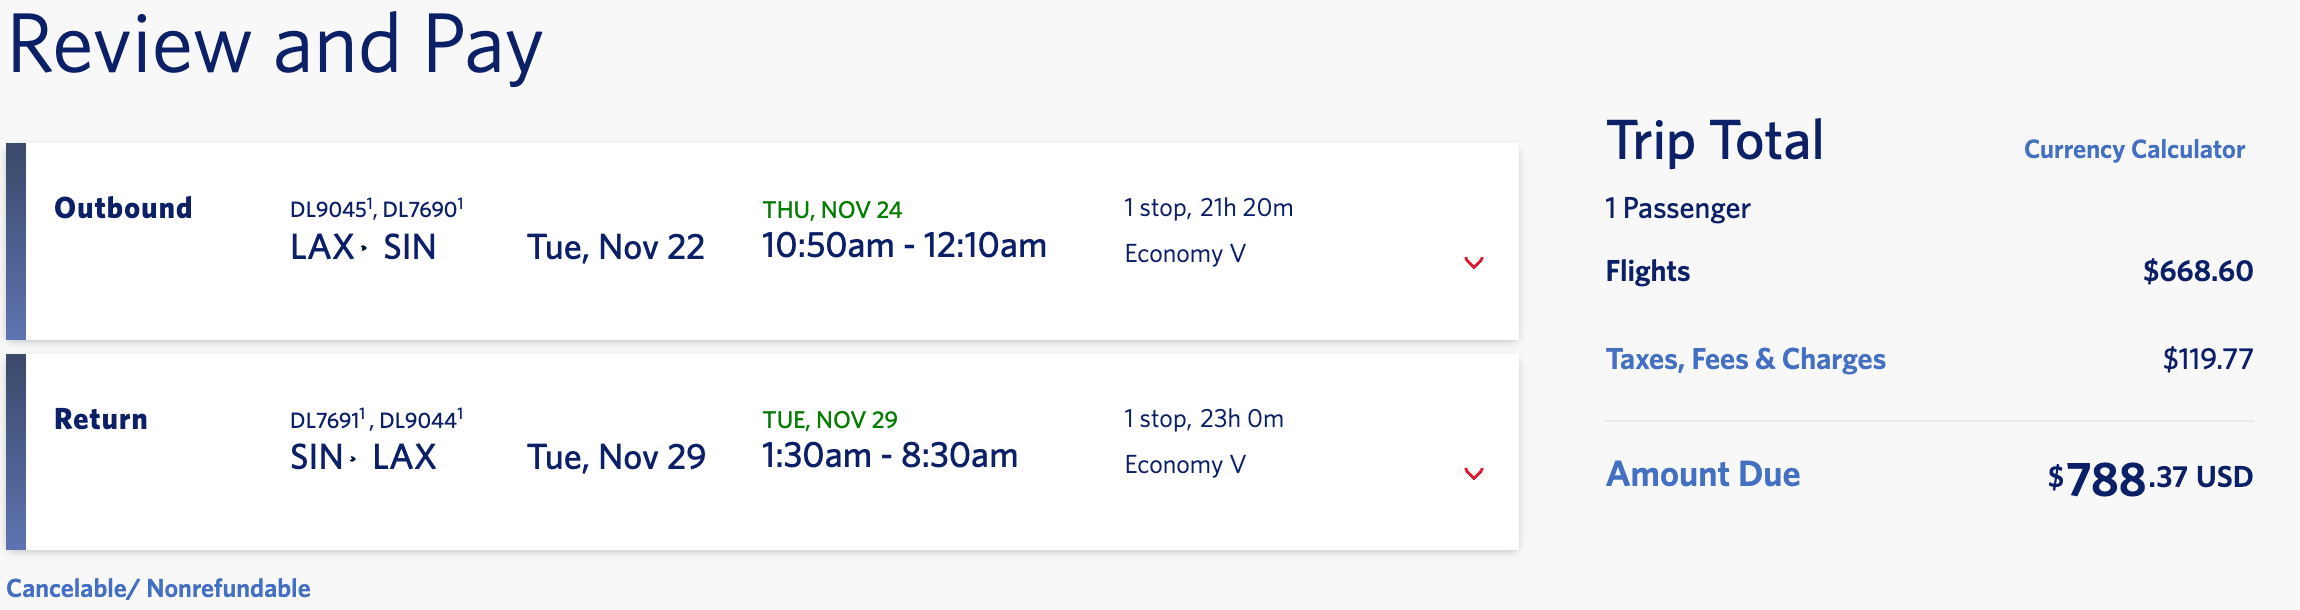
Task: Click the Outbound flight label
Action: click(x=123, y=208)
